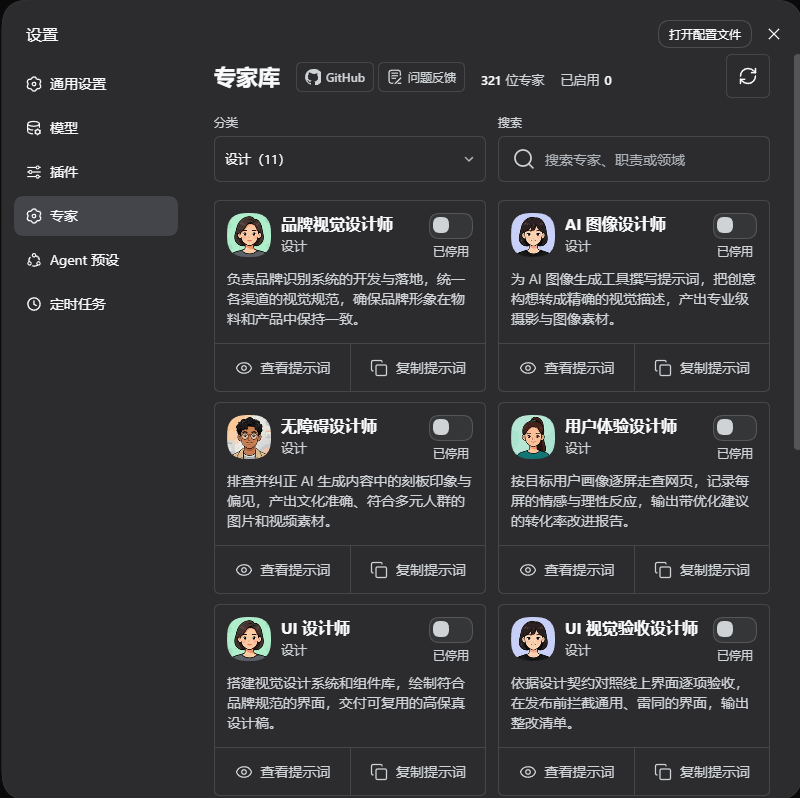
Task: Click the UI 视觉验收设计师 avatar
Action: 533,639
